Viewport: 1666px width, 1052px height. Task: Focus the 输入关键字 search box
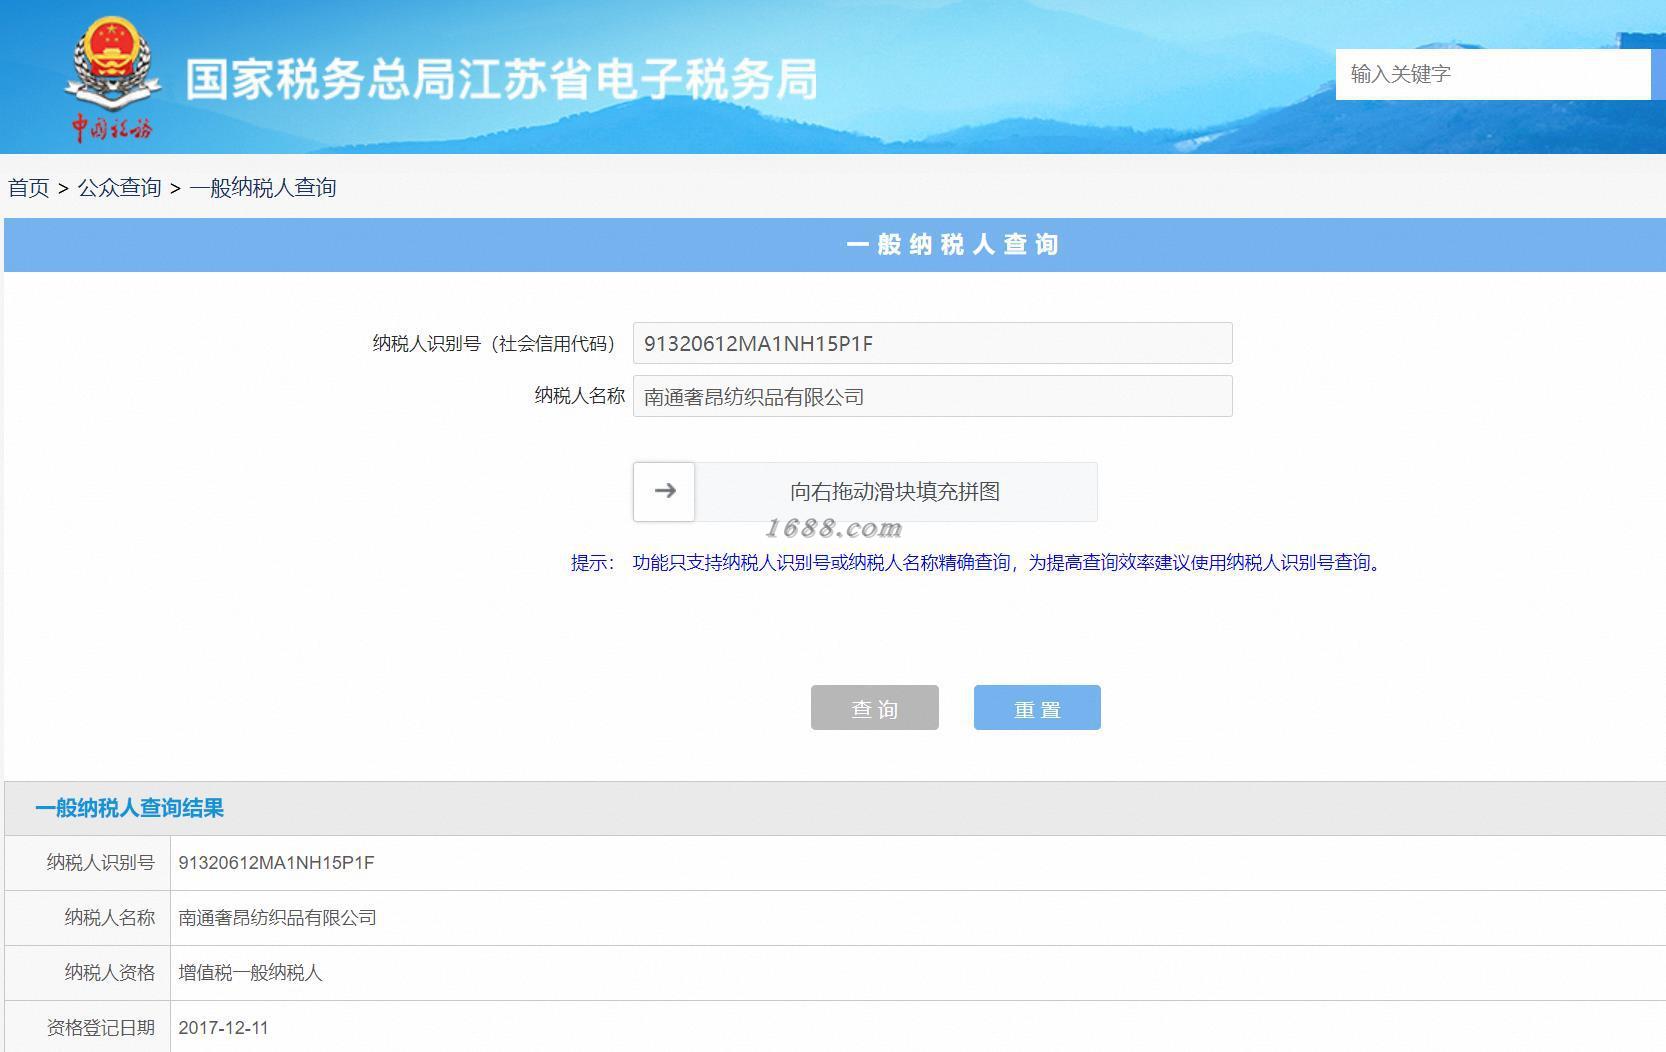[x=1492, y=74]
